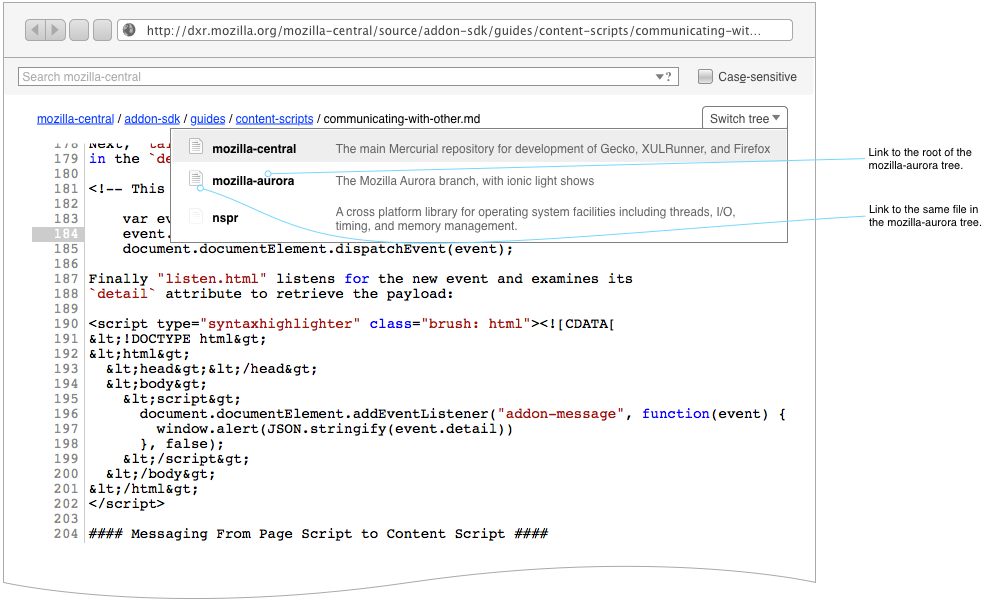The height and width of the screenshot is (600, 992).
Task: Click the "document.documentElement.dispatchEvent(event);" line
Action: [x=318, y=249]
